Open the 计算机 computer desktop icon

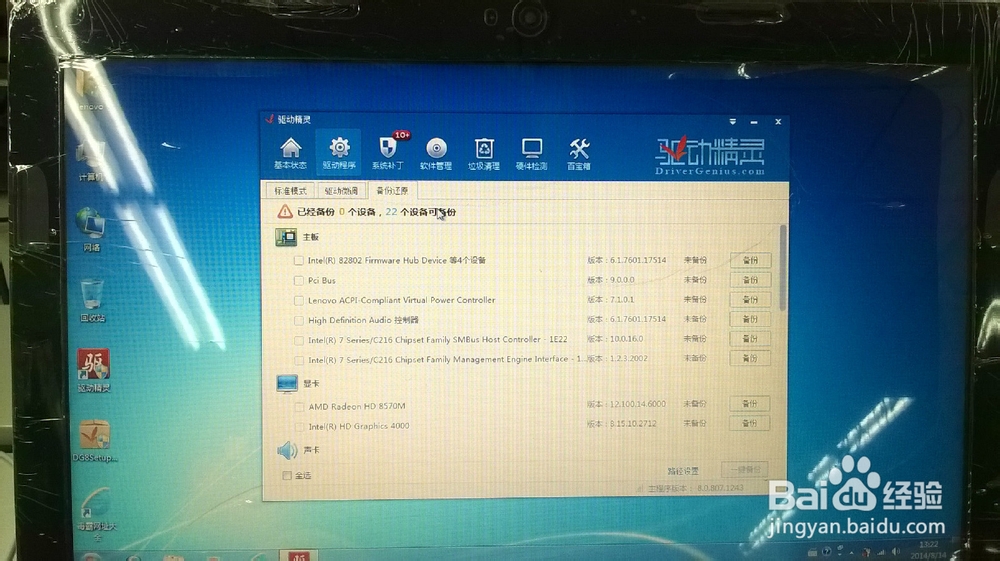[x=91, y=161]
